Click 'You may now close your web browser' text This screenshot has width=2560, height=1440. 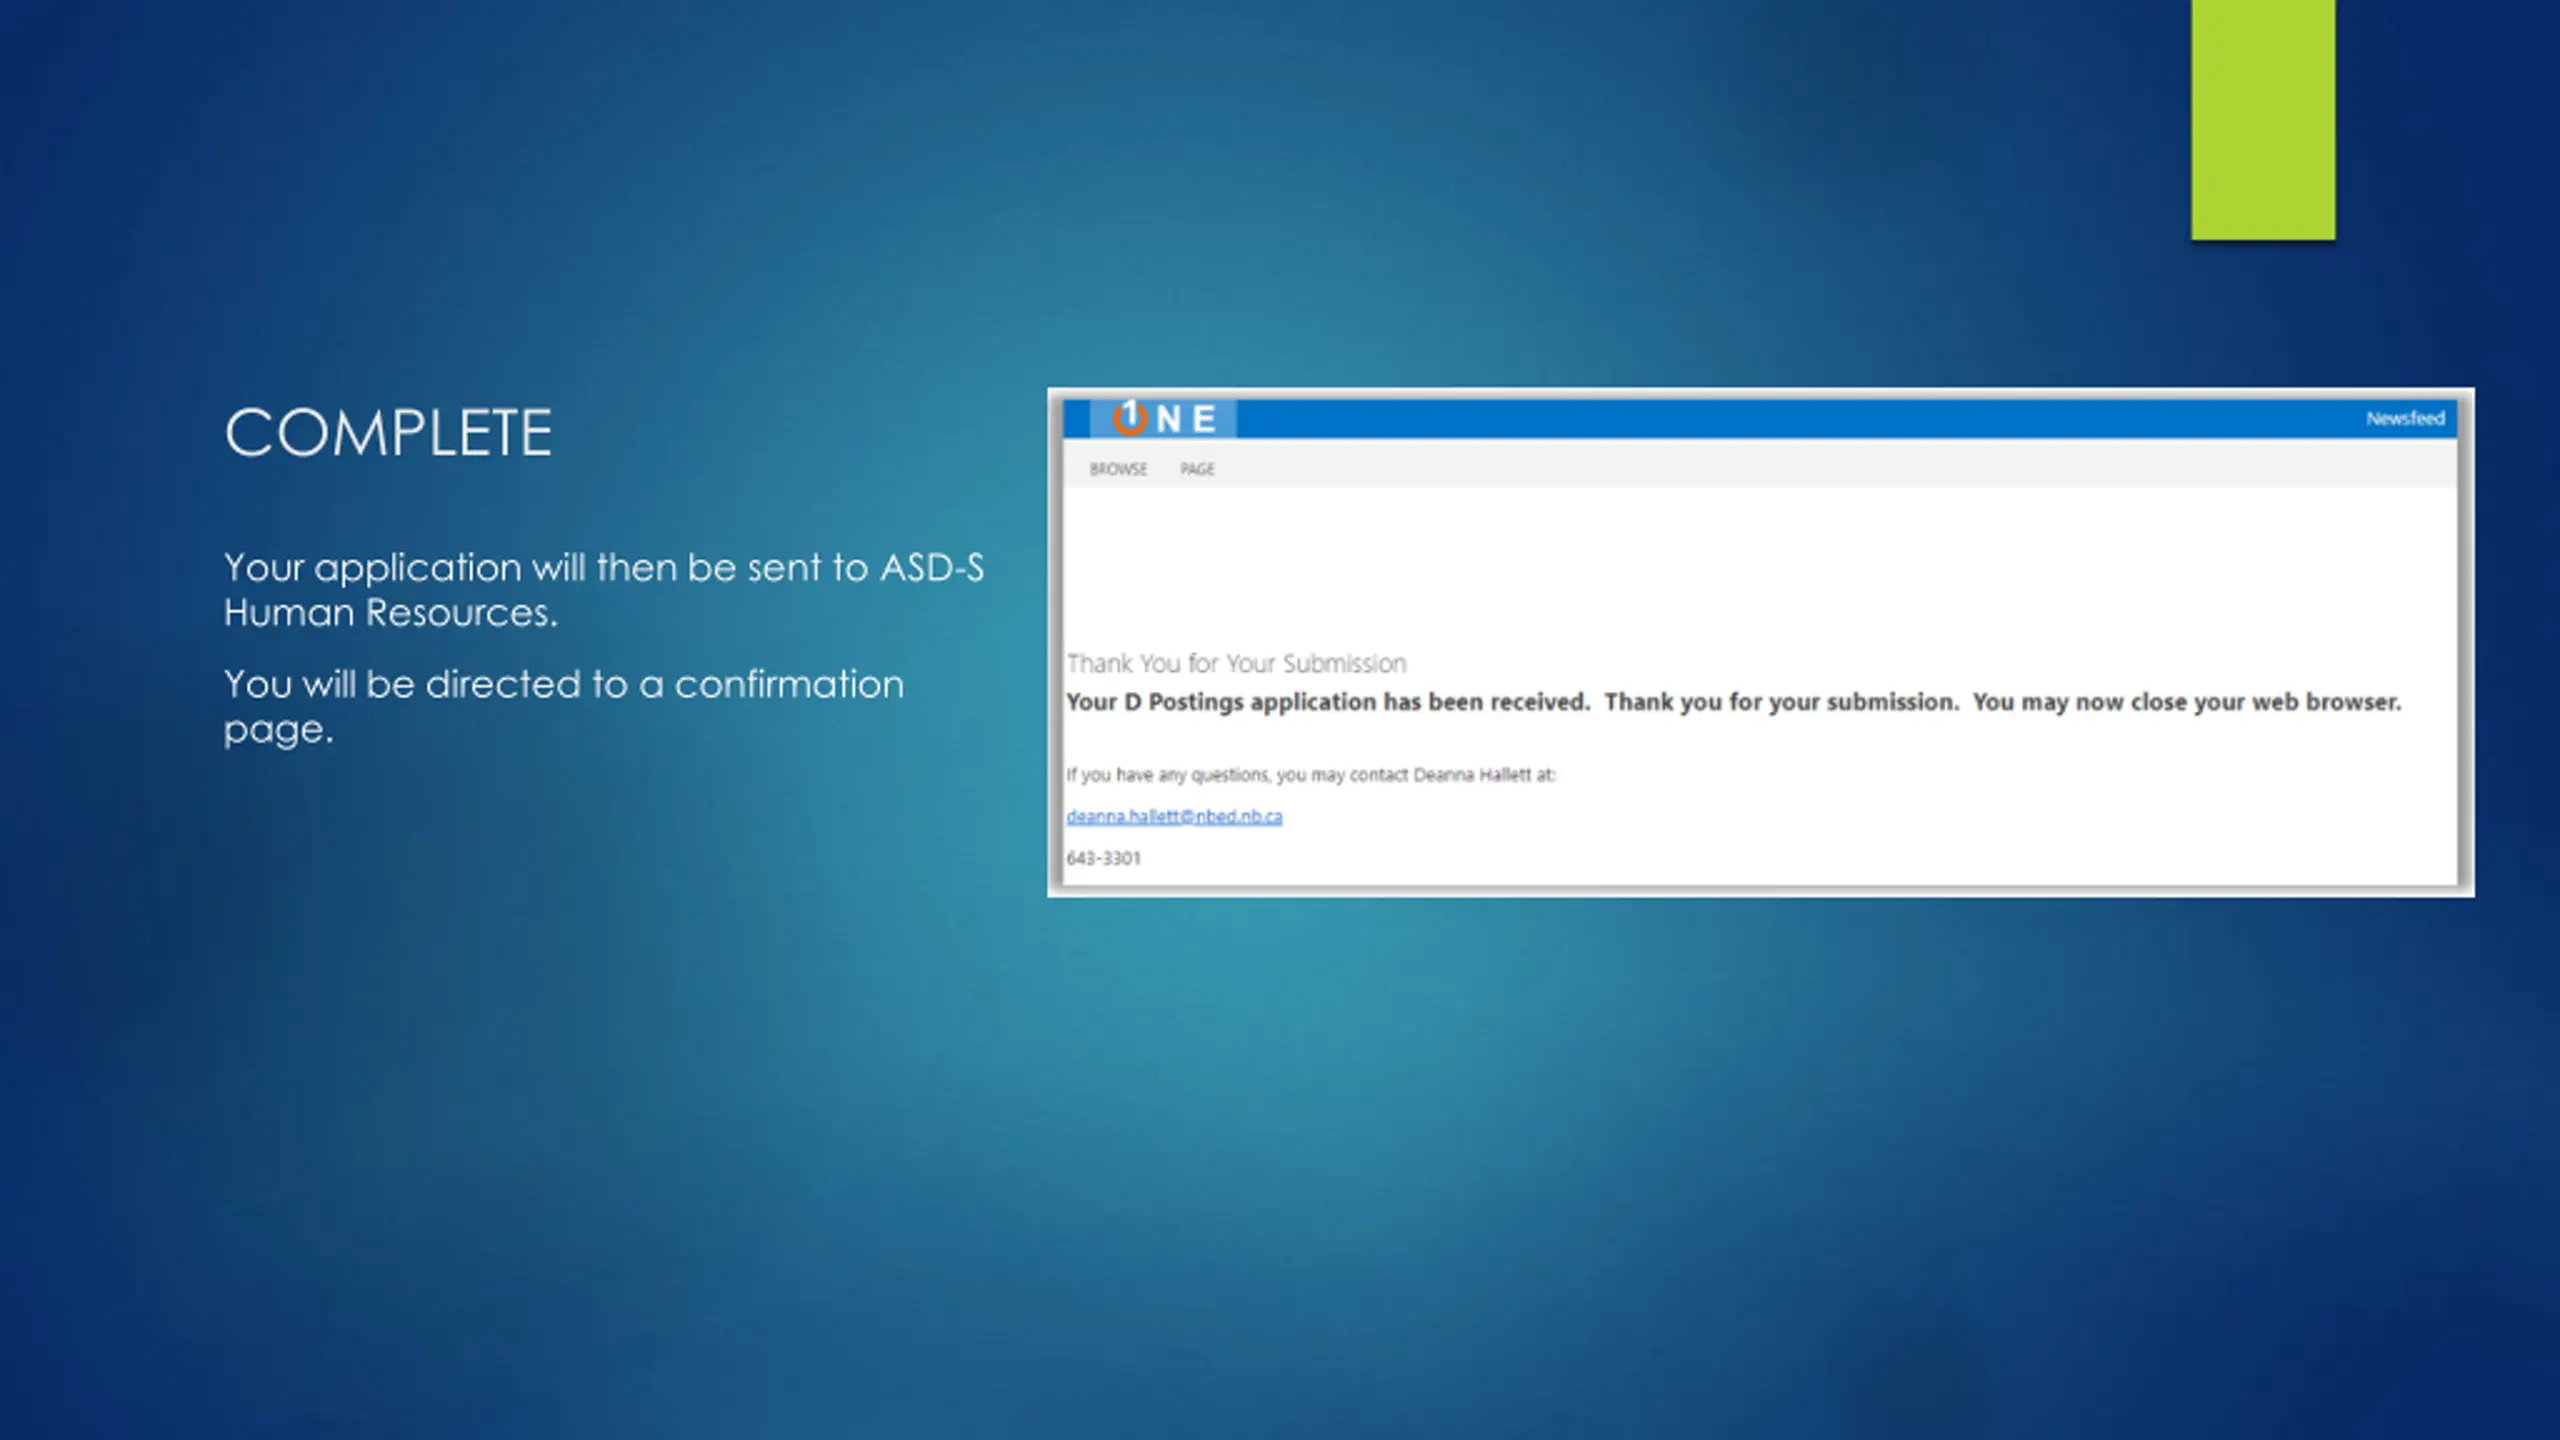(2186, 702)
